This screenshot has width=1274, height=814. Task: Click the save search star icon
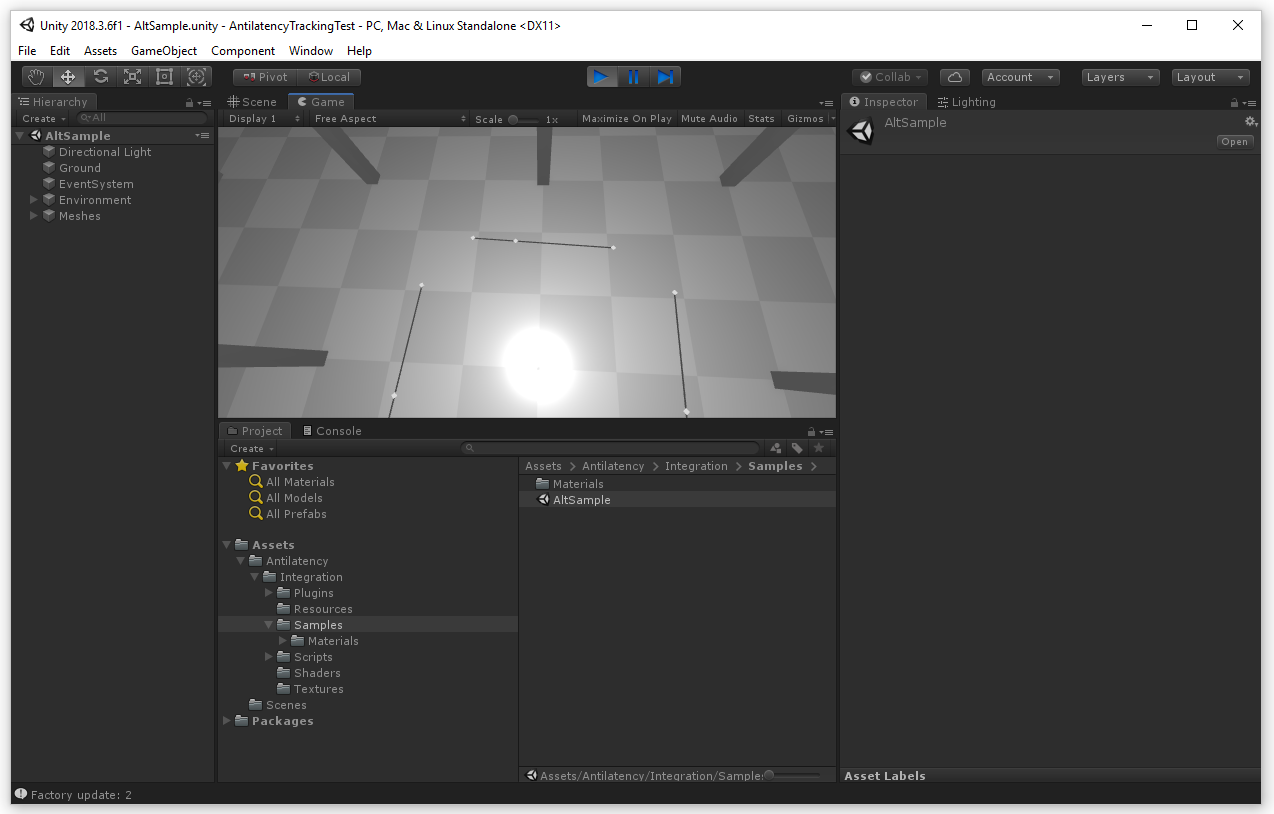(x=819, y=449)
